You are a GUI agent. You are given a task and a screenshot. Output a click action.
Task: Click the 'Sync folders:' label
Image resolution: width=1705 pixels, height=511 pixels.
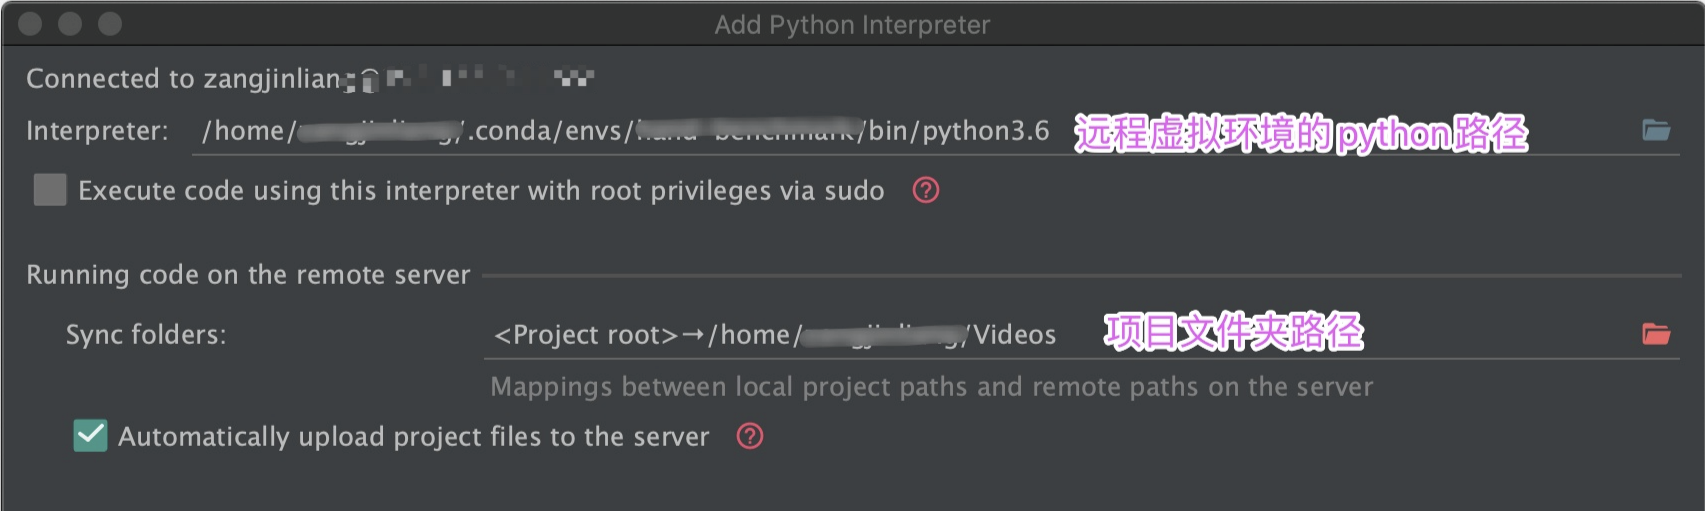tap(146, 335)
